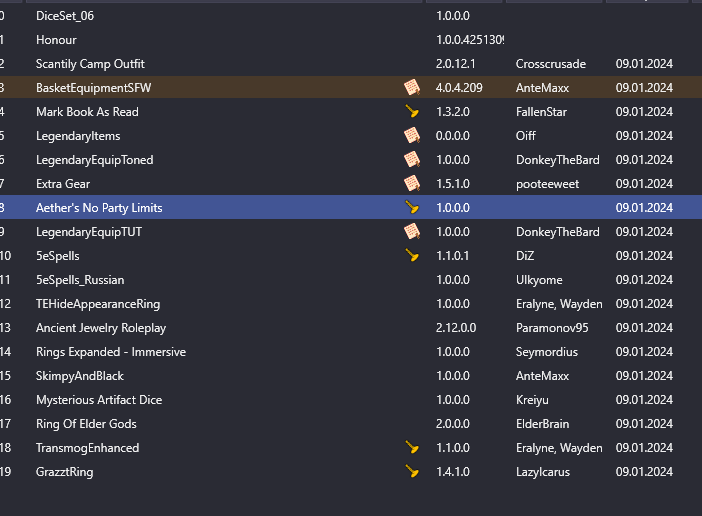Click the sheet icon next to LegendaryItems
This screenshot has height=516, width=702.
coord(410,136)
